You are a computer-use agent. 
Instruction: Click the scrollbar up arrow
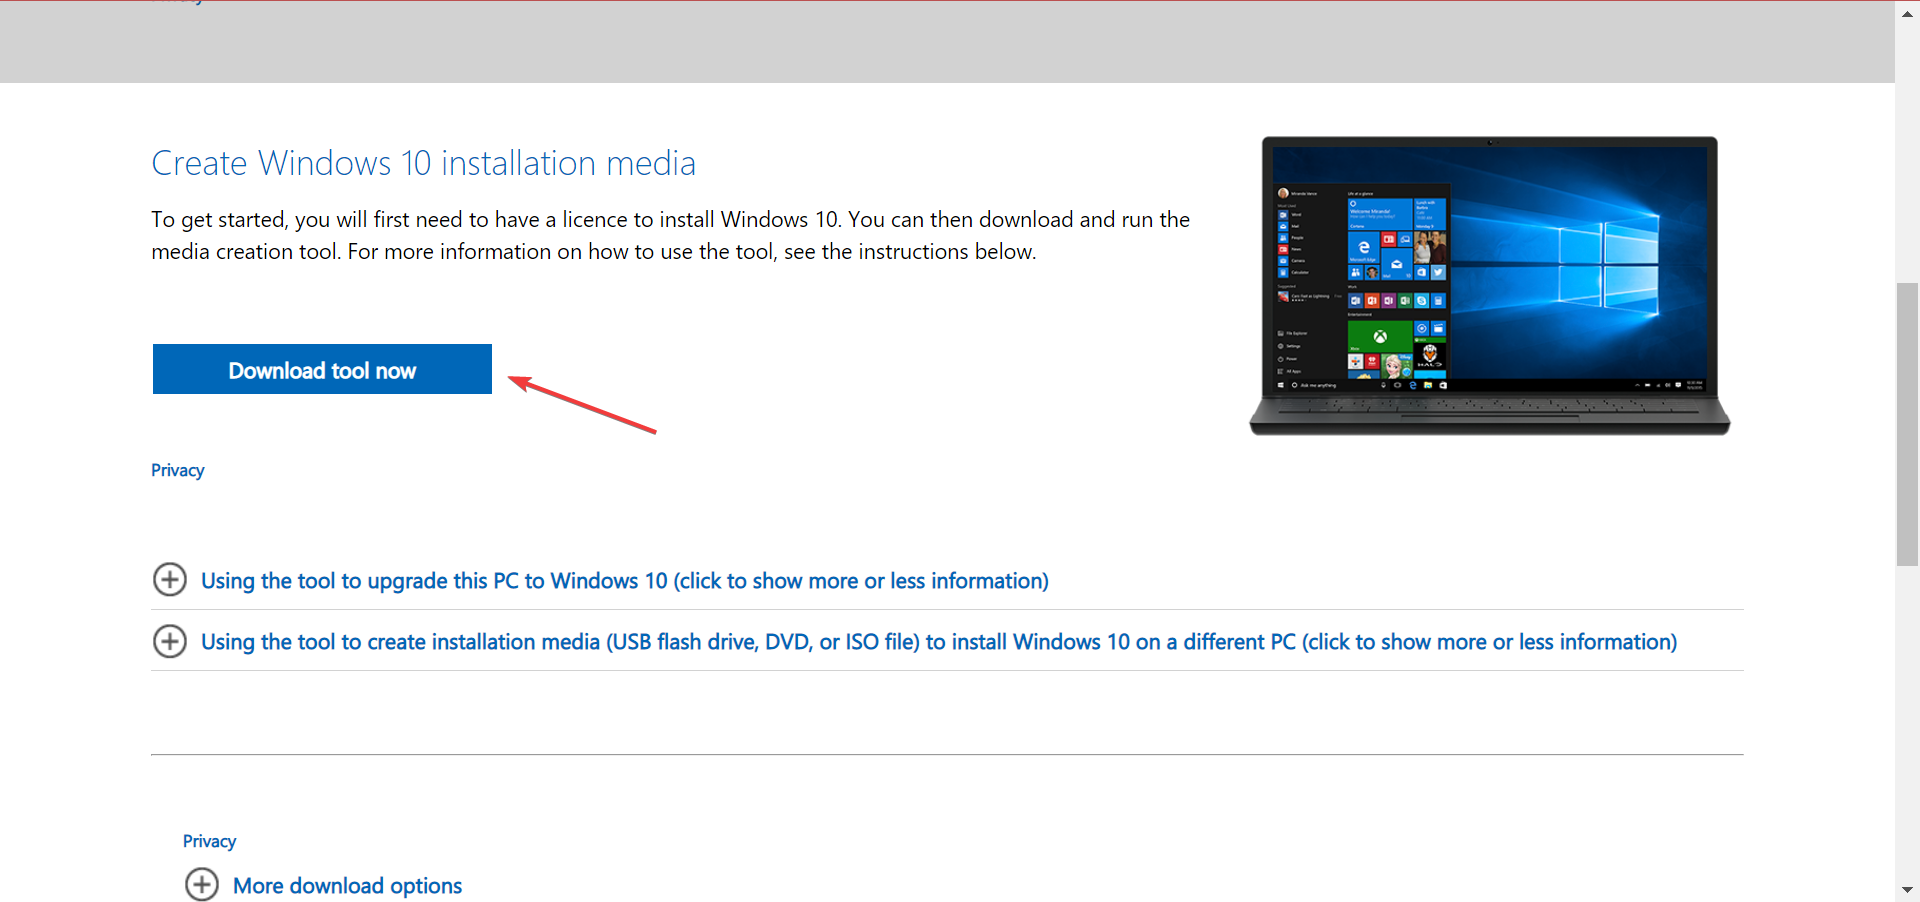pyautogui.click(x=1907, y=13)
